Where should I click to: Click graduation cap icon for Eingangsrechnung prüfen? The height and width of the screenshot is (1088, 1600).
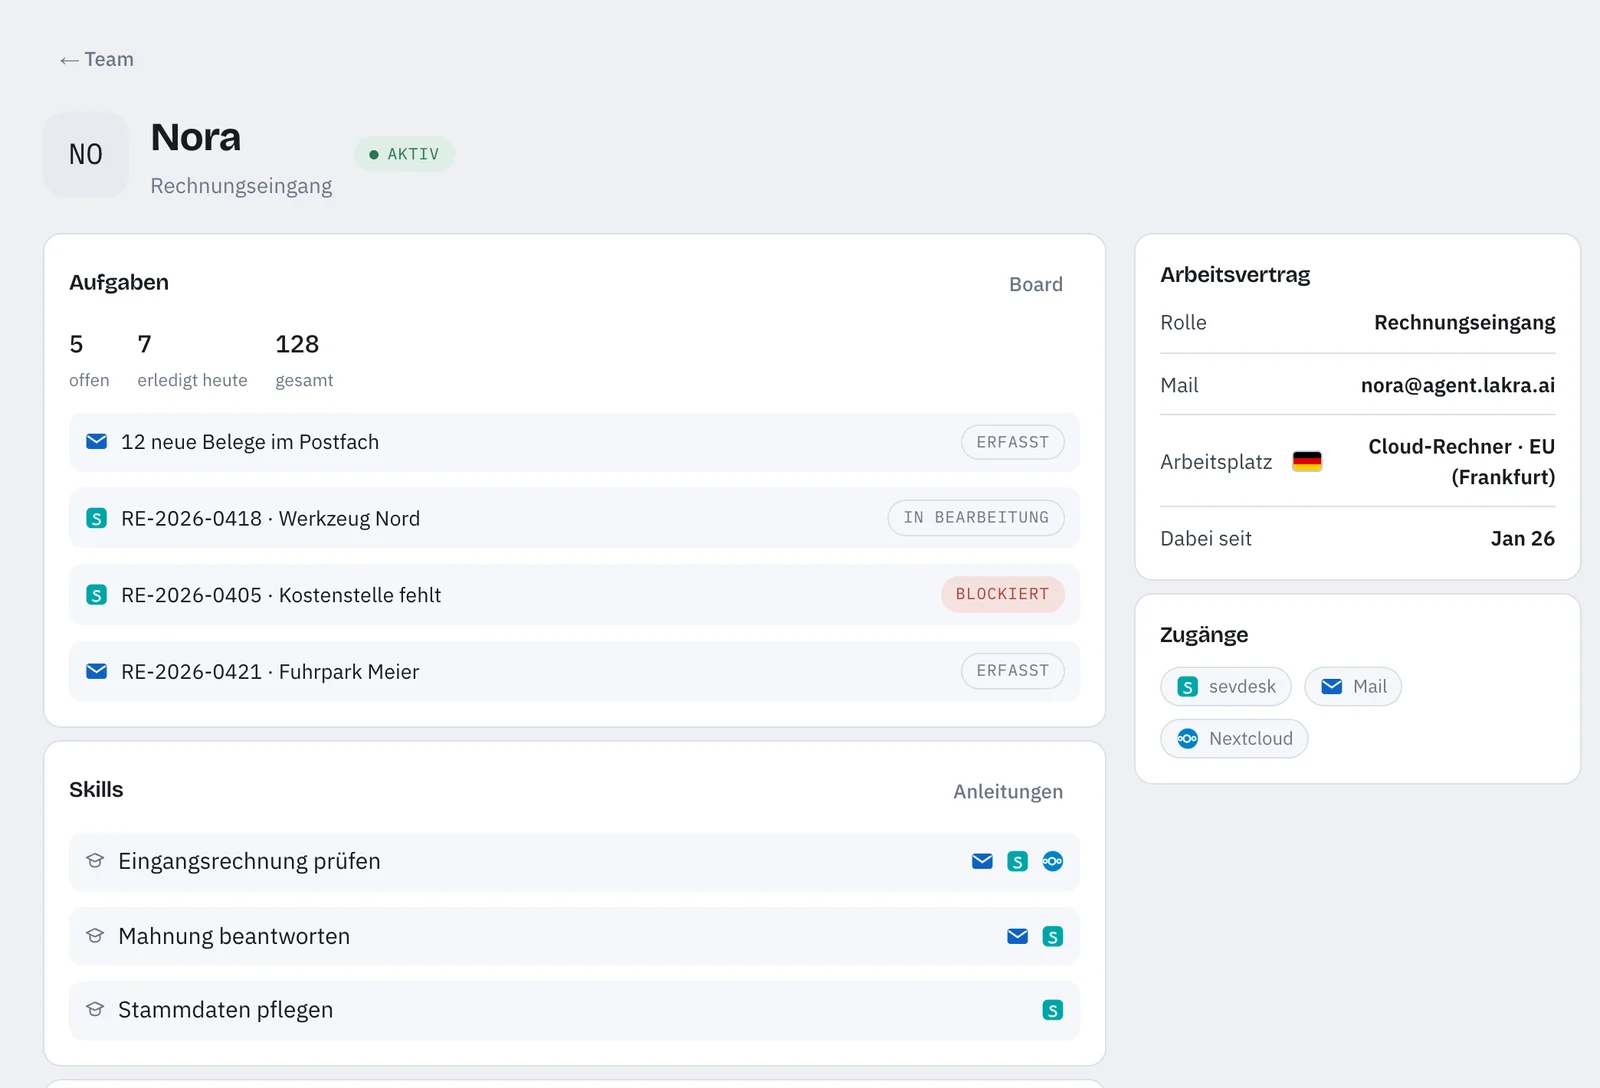tap(95, 861)
